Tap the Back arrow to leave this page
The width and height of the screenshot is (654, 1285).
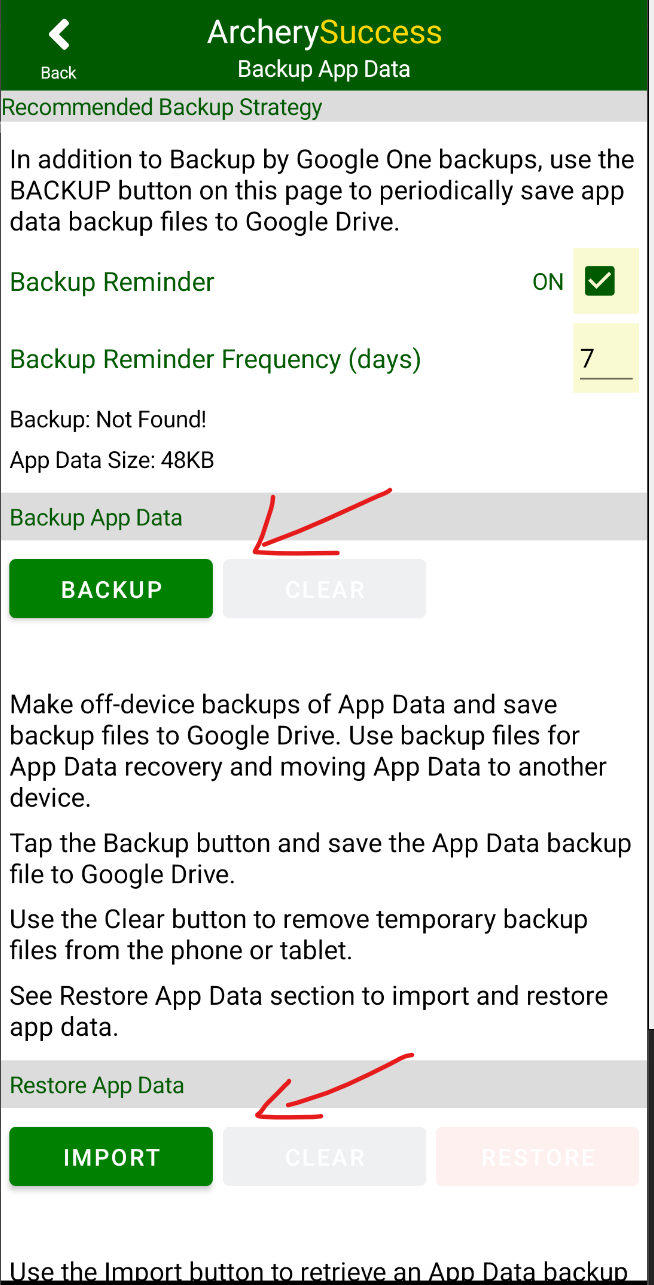coord(57,34)
